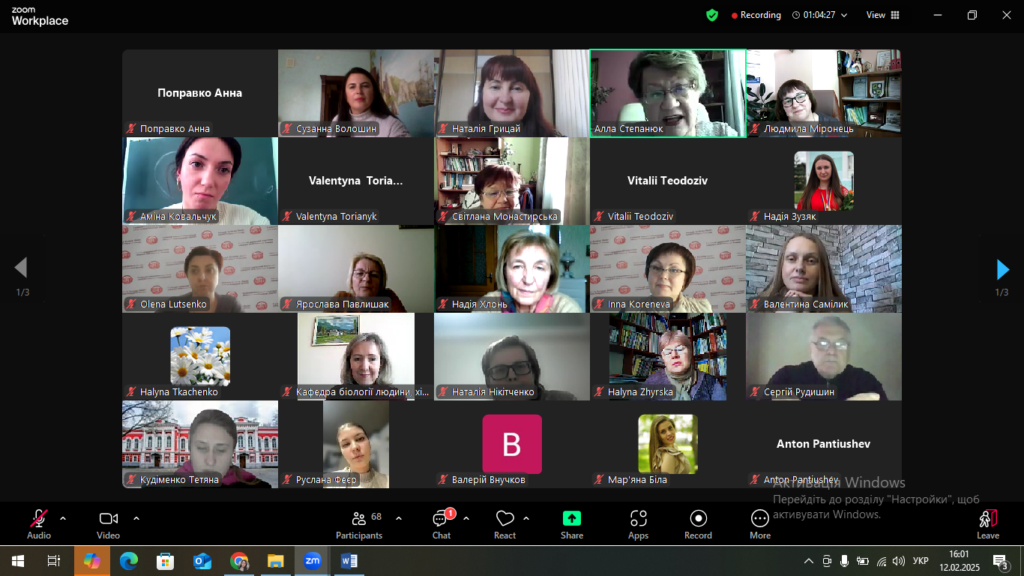Click the React heart icon
1024x576 pixels.
click(505, 523)
